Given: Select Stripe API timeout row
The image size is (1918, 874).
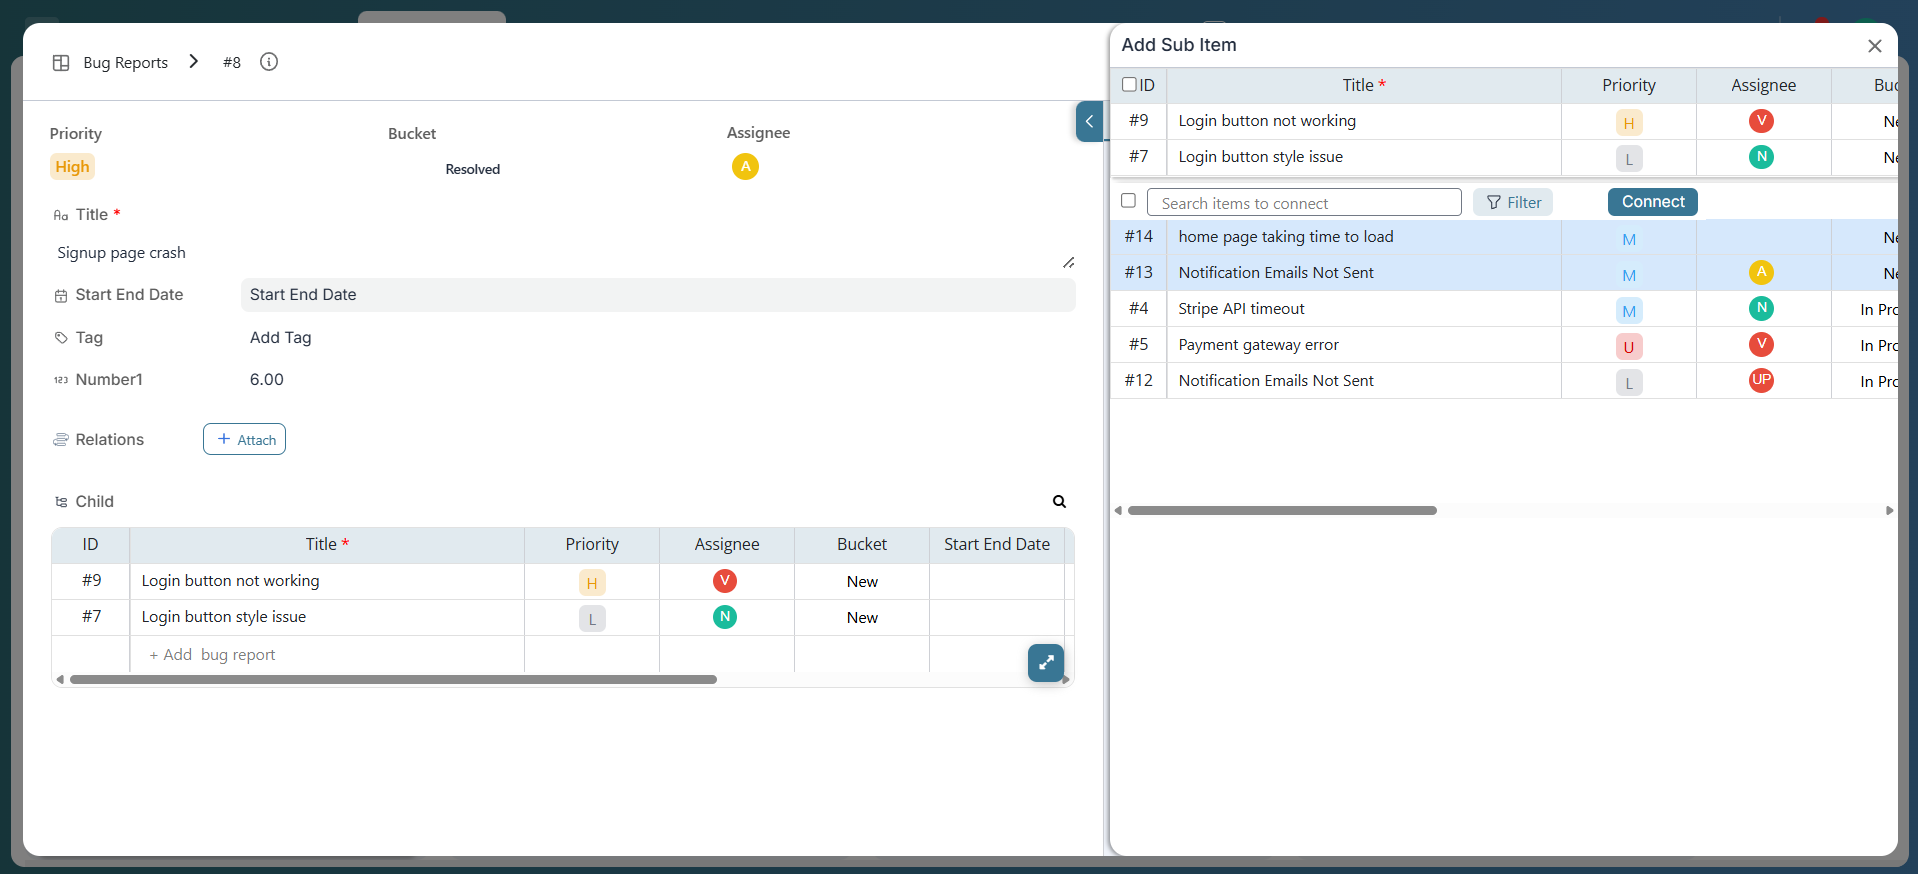Looking at the screenshot, I should (1504, 309).
